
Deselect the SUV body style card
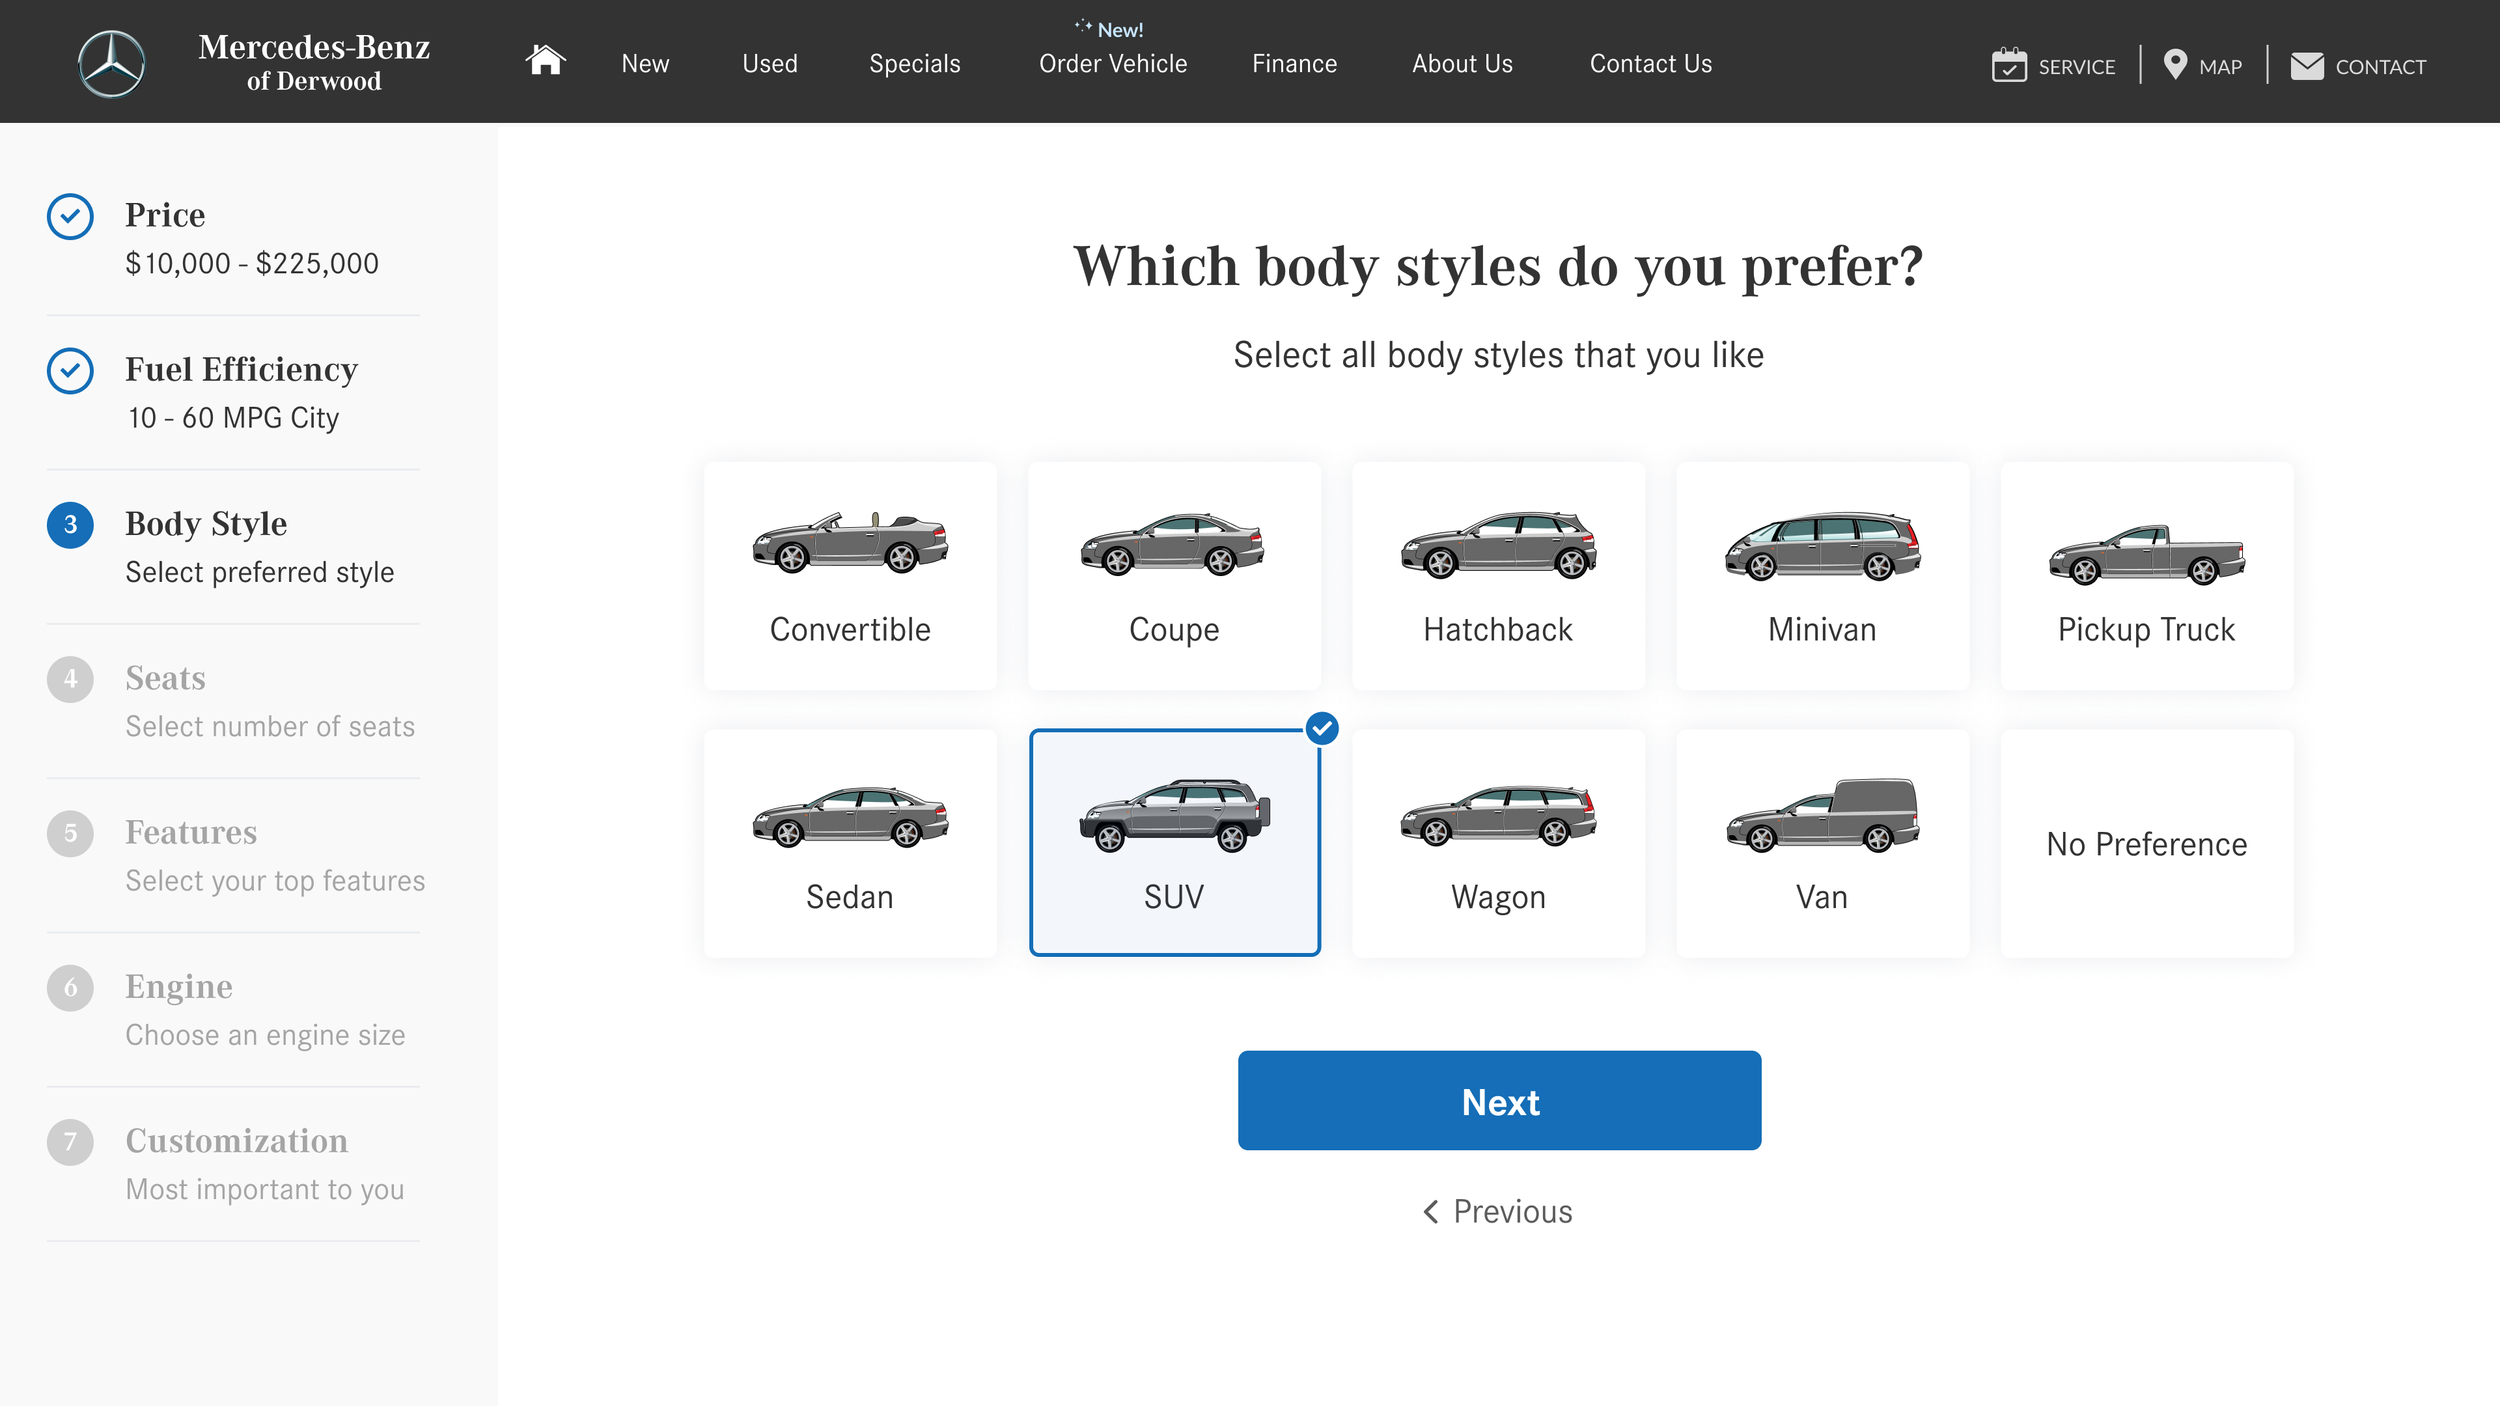tap(1174, 843)
